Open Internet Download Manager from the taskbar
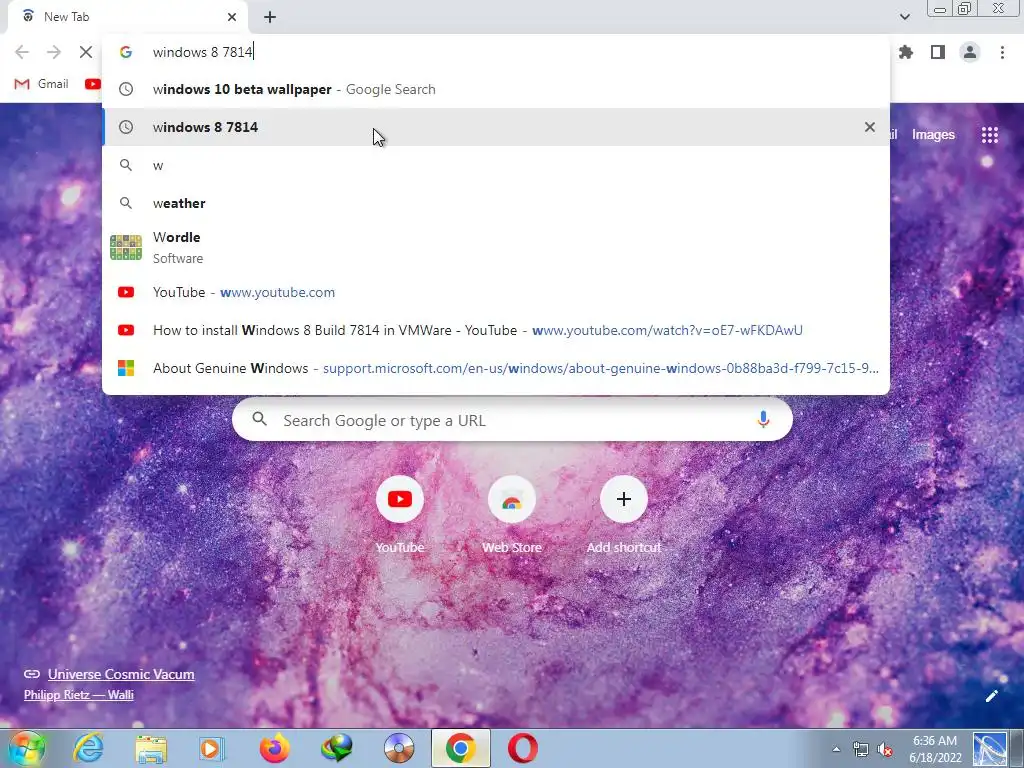Viewport: 1024px width, 768px height. [336, 748]
